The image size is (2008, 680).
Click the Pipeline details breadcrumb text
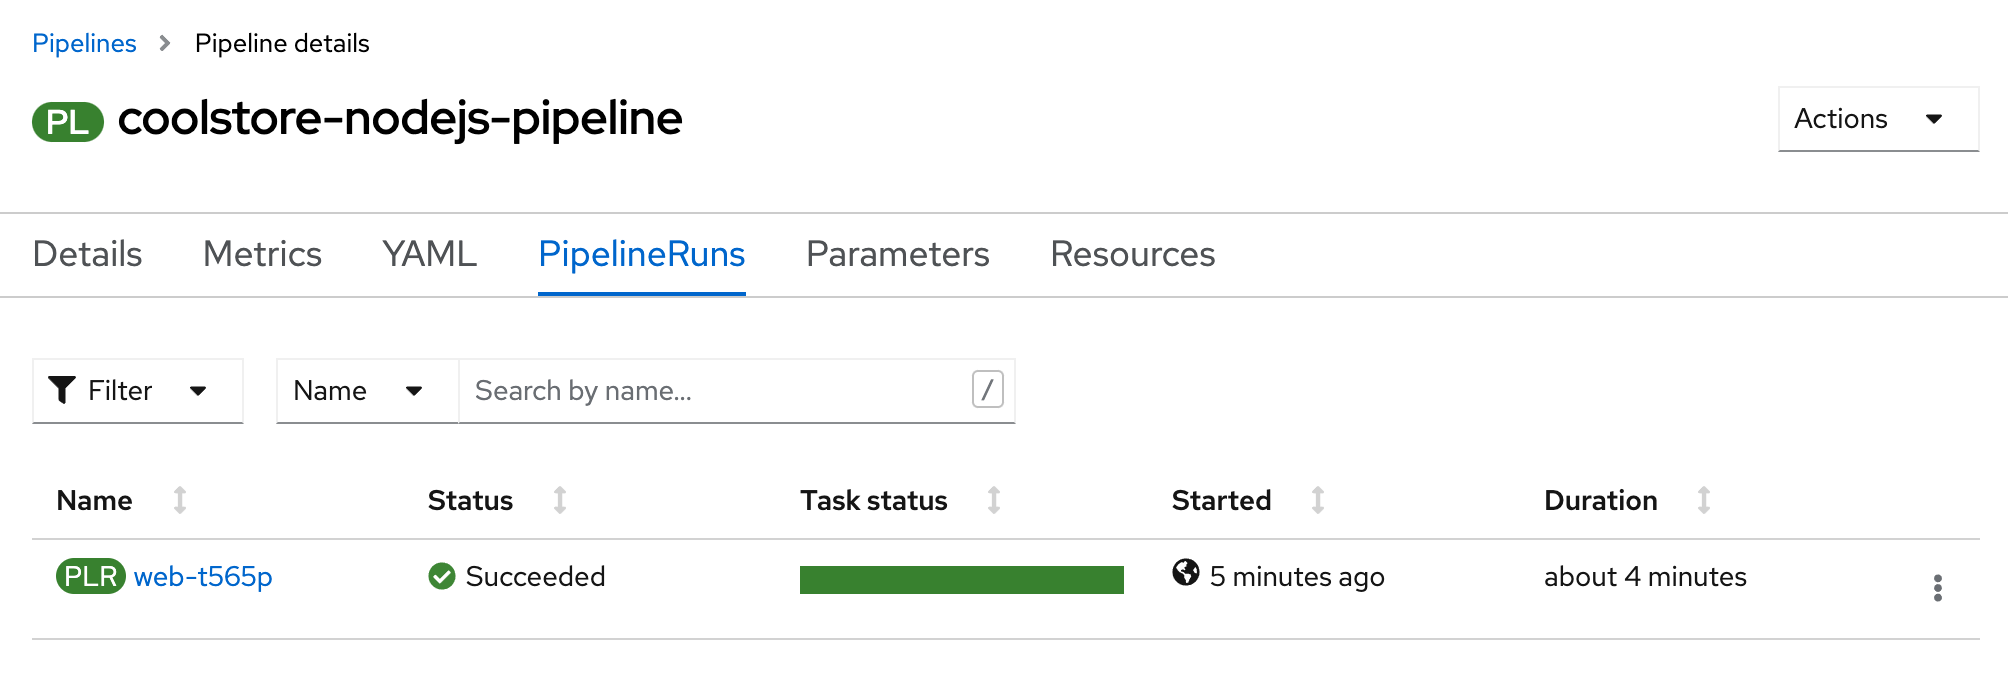tap(282, 43)
